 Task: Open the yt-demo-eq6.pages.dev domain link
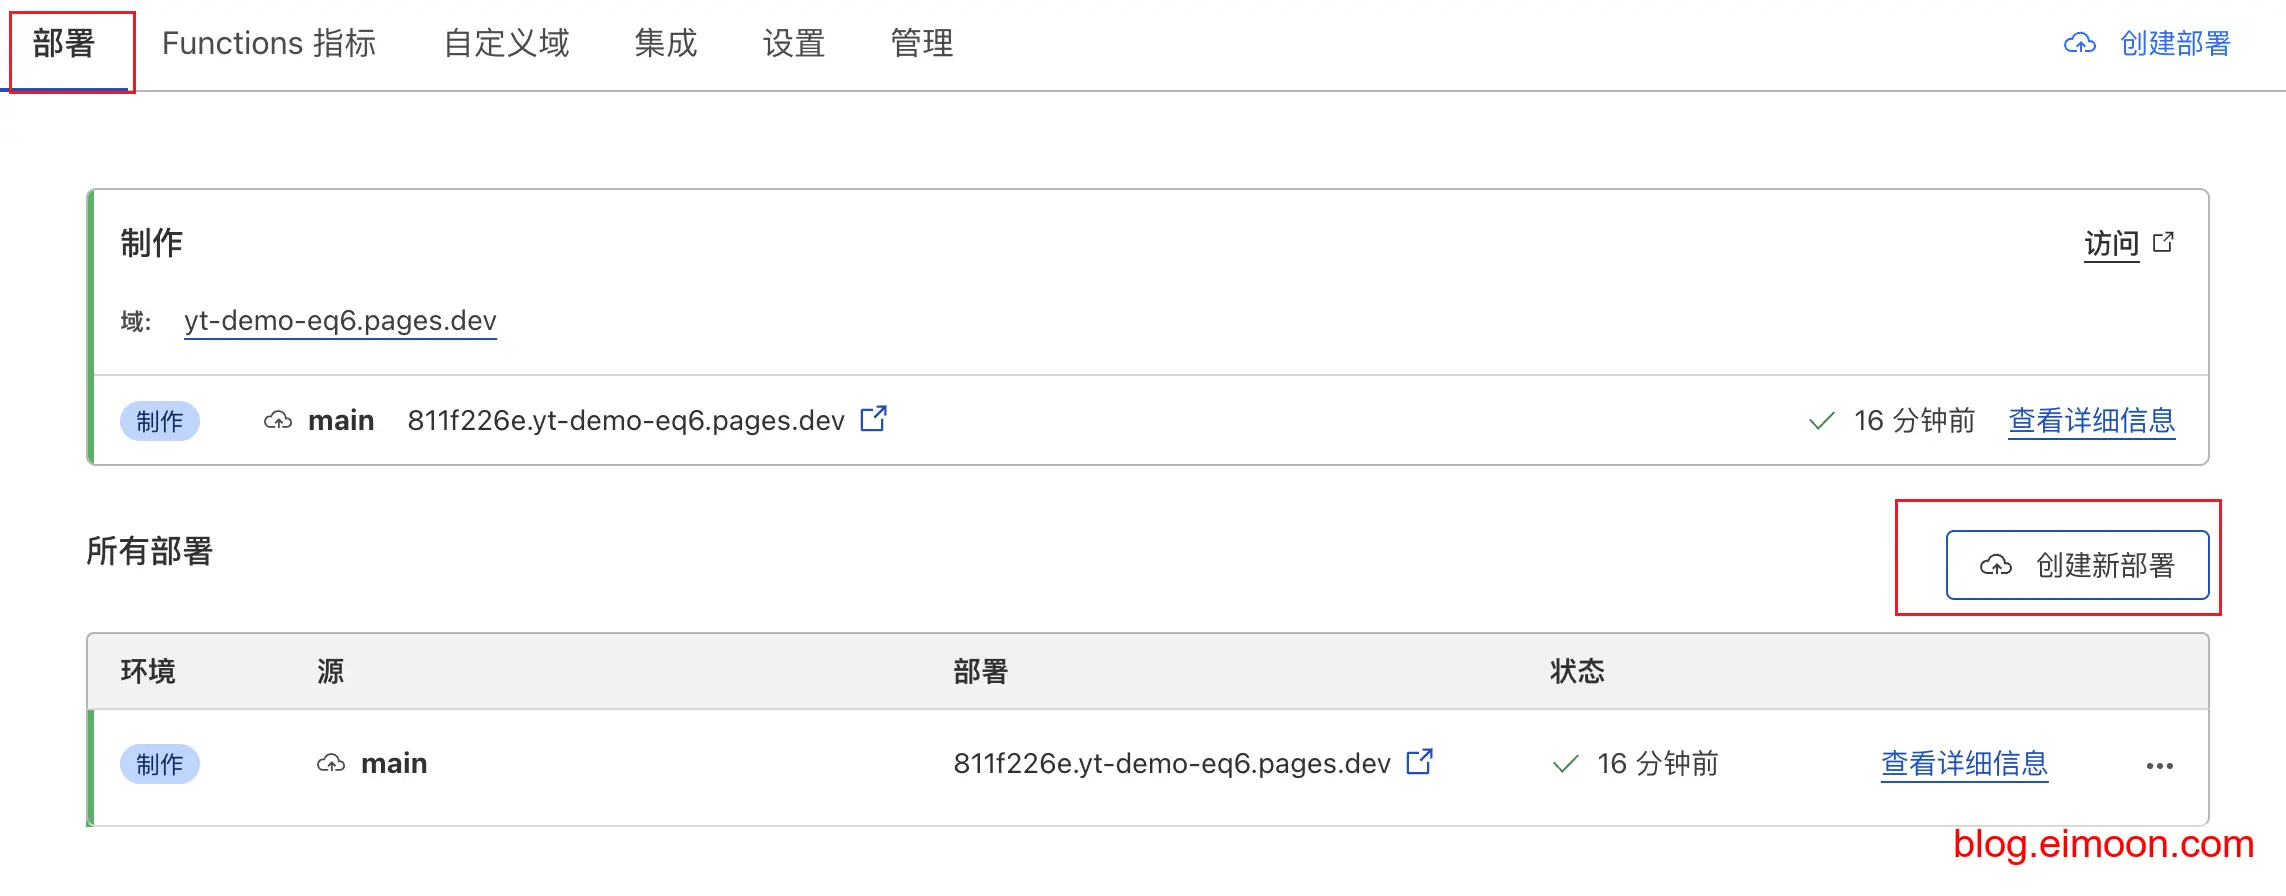340,321
